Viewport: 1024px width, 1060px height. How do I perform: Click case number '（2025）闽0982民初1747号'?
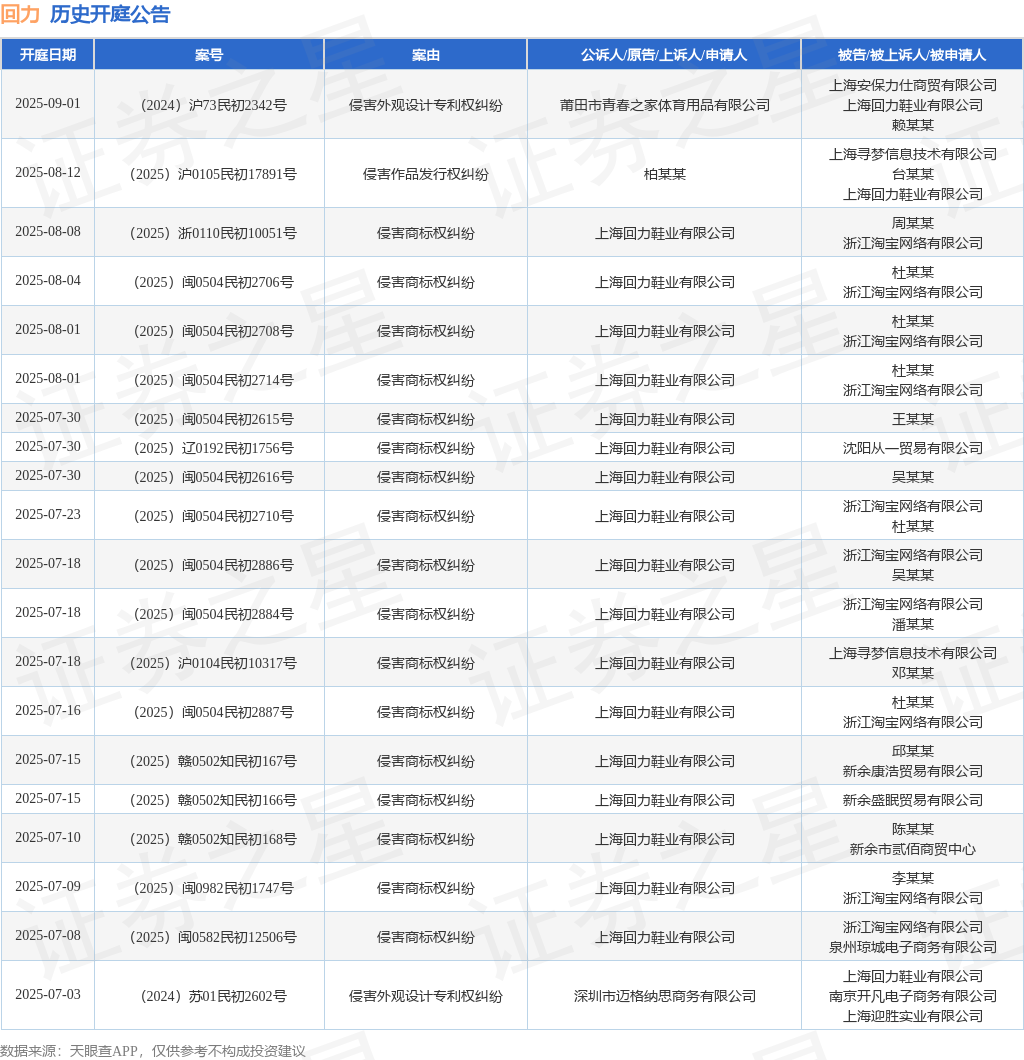coord(213,888)
